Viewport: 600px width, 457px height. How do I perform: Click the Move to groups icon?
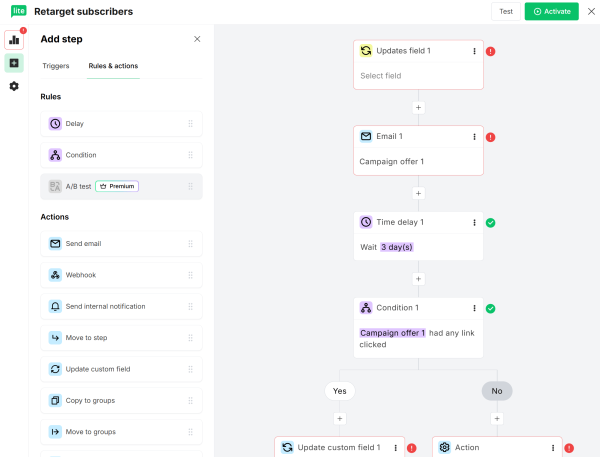point(55,432)
